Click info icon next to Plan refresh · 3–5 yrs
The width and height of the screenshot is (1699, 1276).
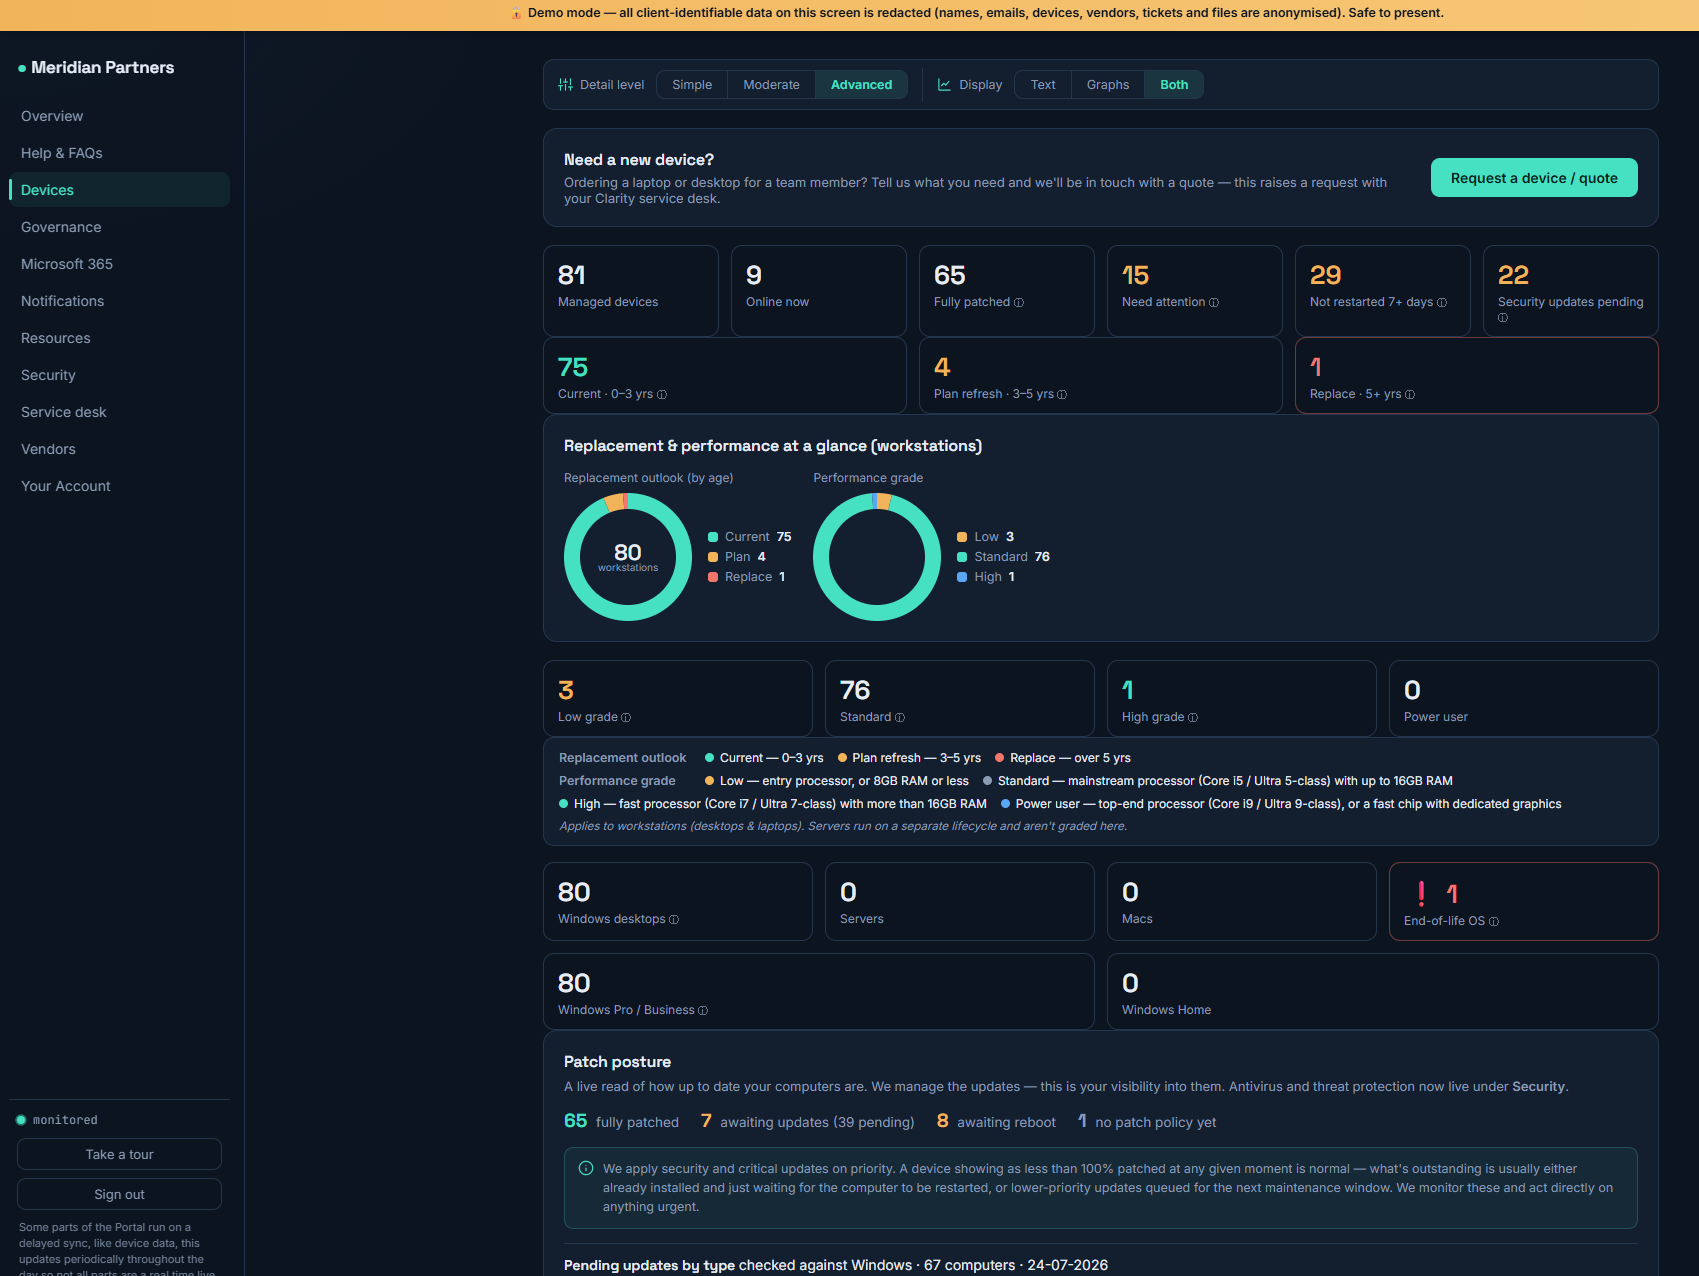[x=1062, y=395]
